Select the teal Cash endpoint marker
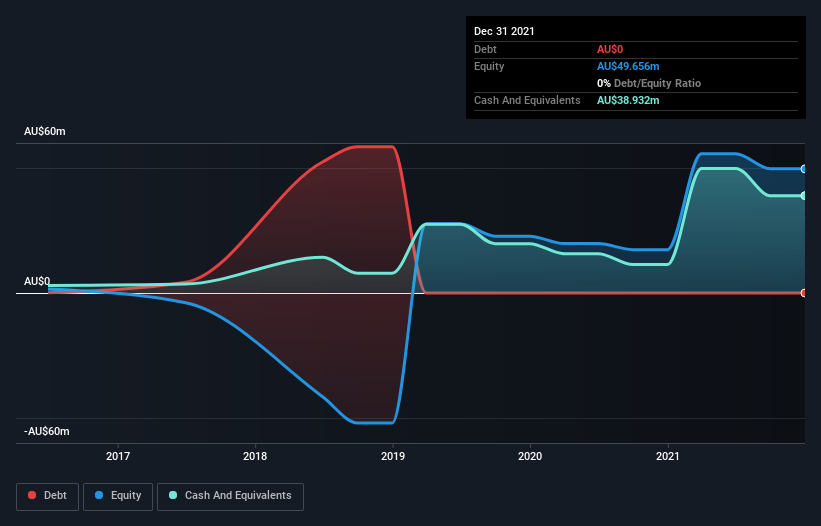The height and width of the screenshot is (526, 821). point(804,196)
